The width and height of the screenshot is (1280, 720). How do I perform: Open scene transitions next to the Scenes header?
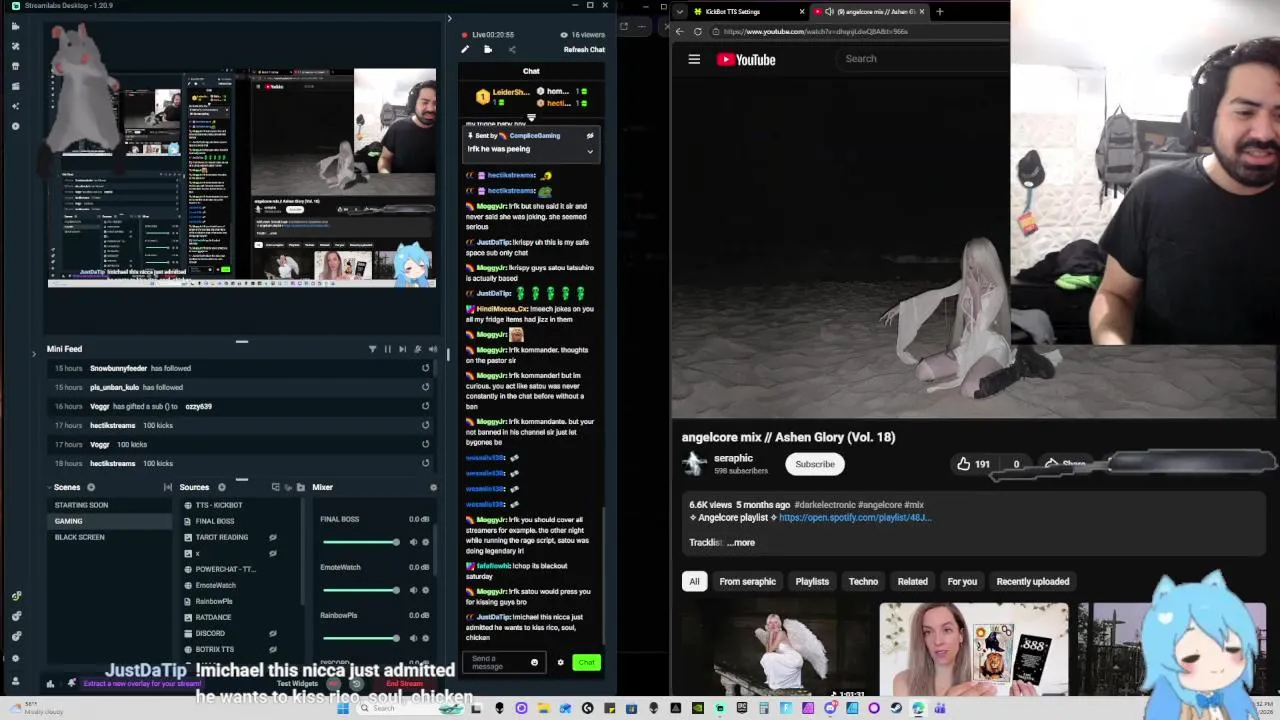[x=168, y=487]
